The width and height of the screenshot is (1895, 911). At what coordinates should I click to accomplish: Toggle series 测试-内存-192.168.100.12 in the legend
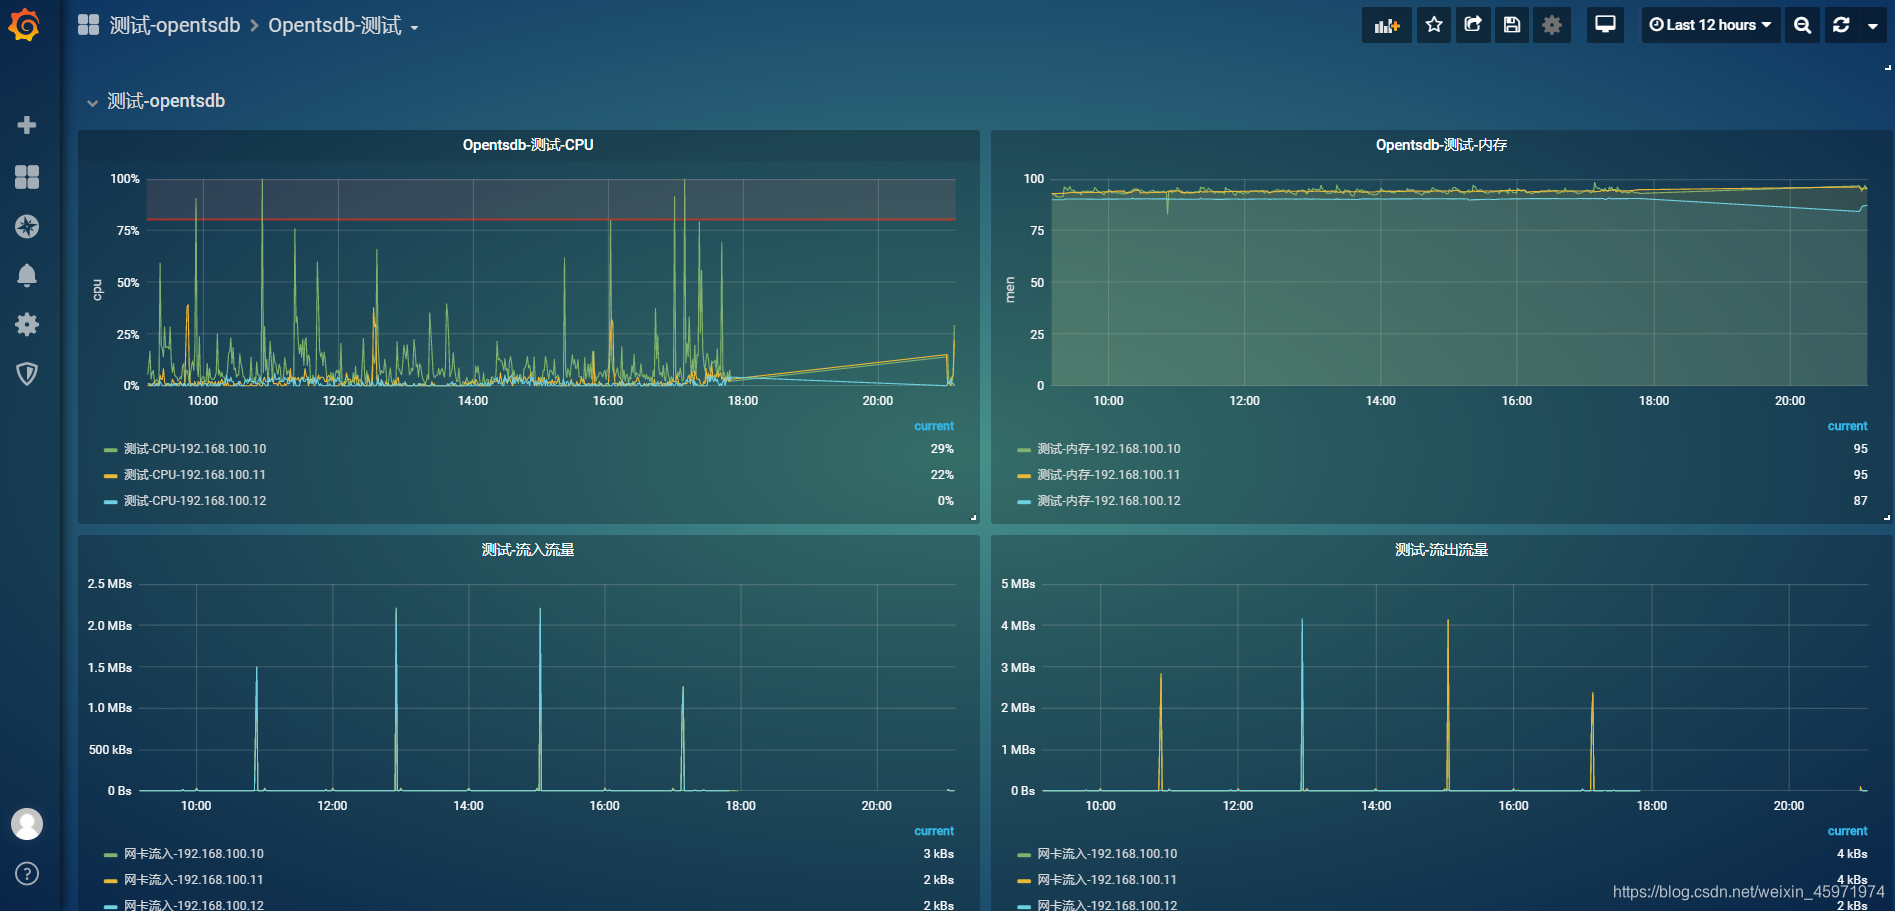[1109, 501]
